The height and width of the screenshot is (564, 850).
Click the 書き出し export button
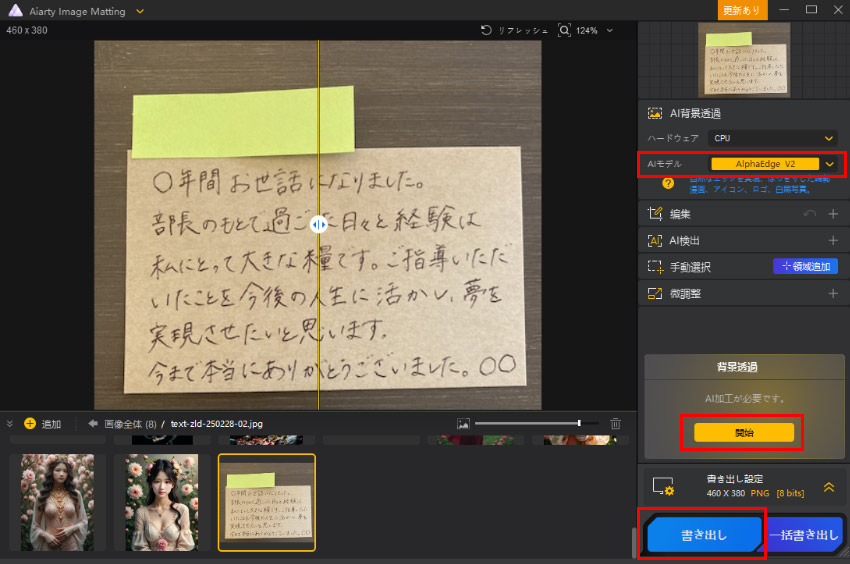point(704,535)
